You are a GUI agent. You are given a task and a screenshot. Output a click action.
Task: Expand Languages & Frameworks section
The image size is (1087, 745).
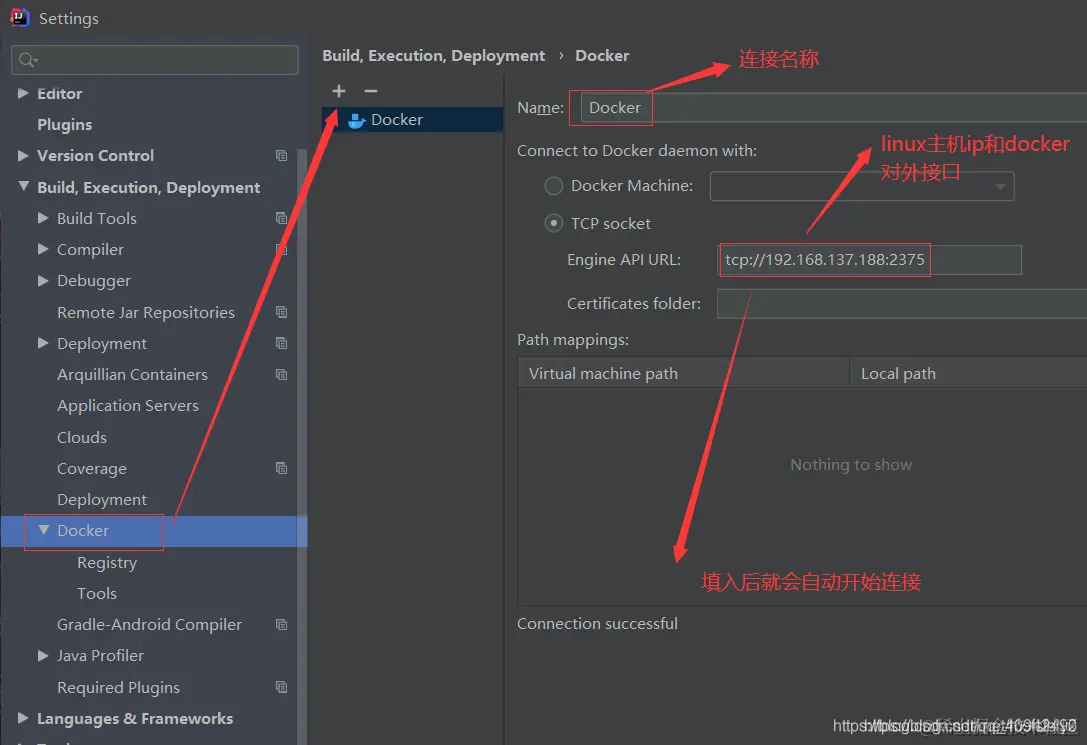[x=23, y=718]
